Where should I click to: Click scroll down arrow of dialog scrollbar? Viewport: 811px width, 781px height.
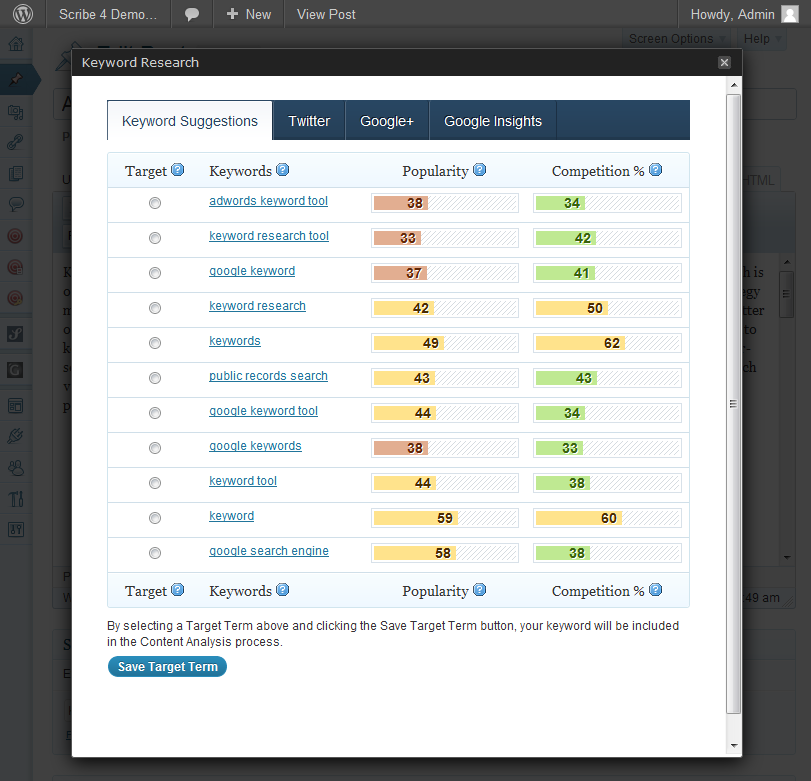click(734, 745)
